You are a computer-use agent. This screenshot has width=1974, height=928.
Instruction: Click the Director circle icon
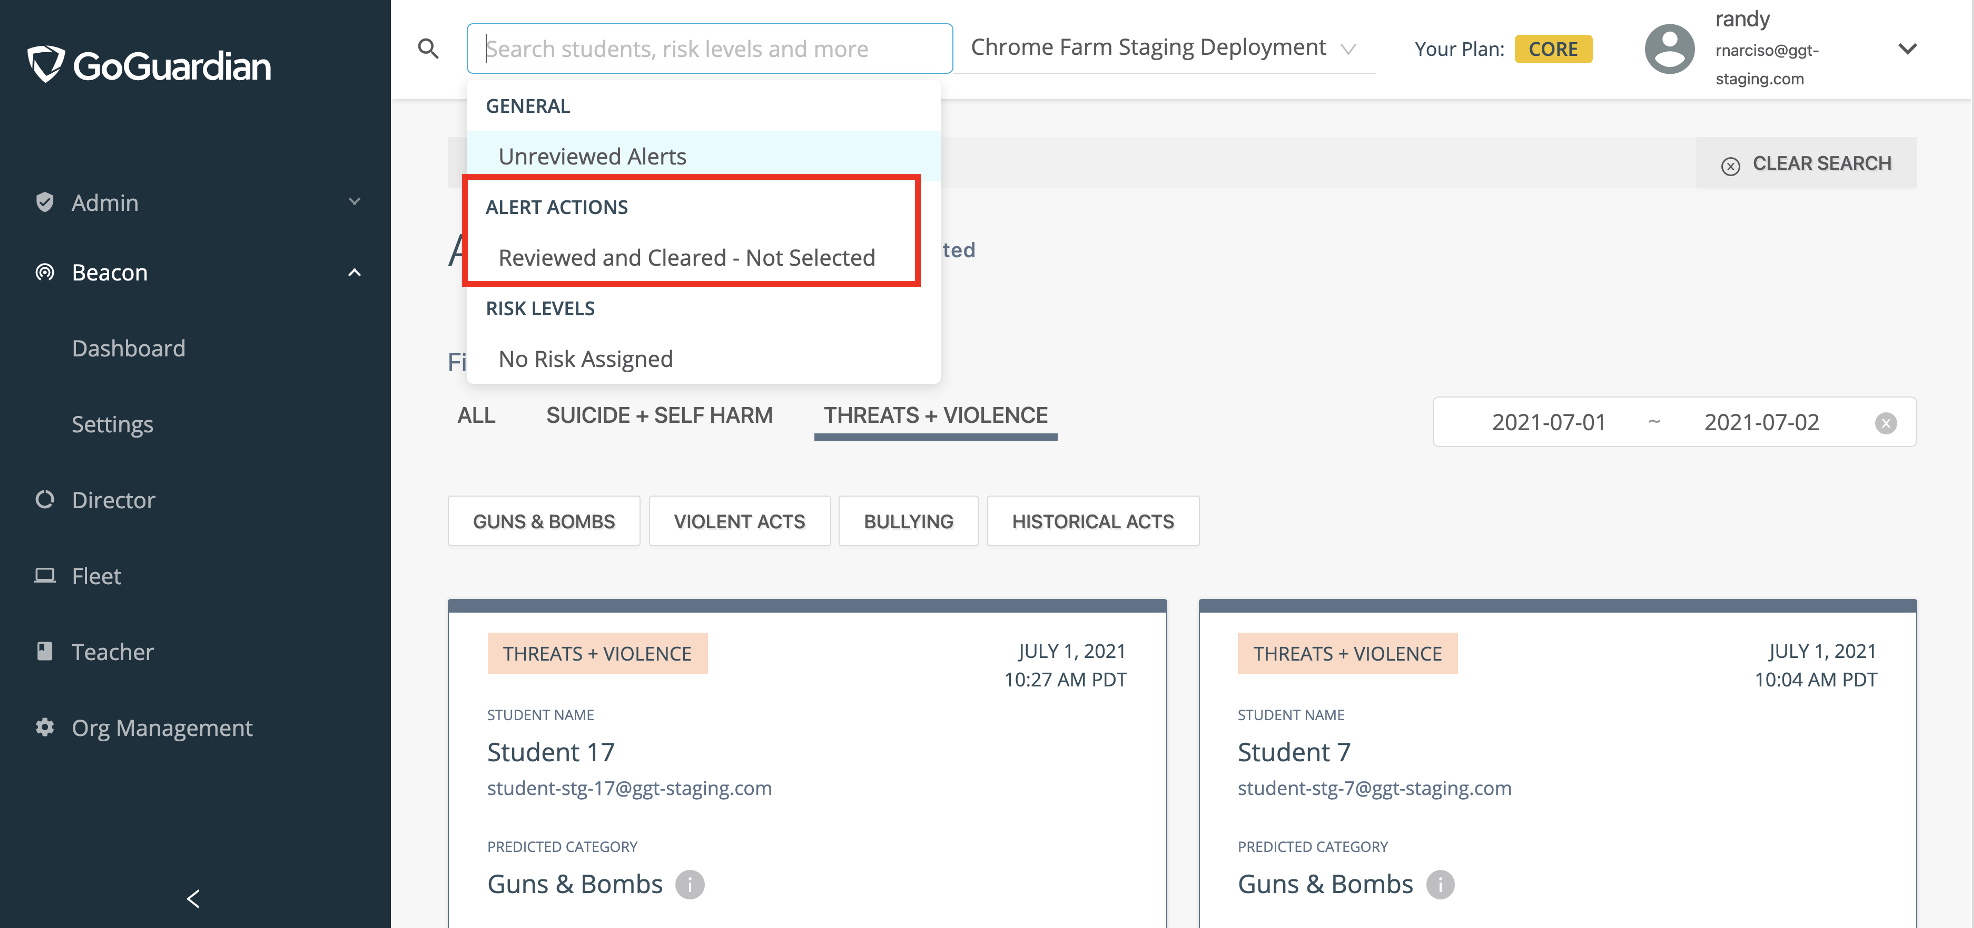point(44,499)
